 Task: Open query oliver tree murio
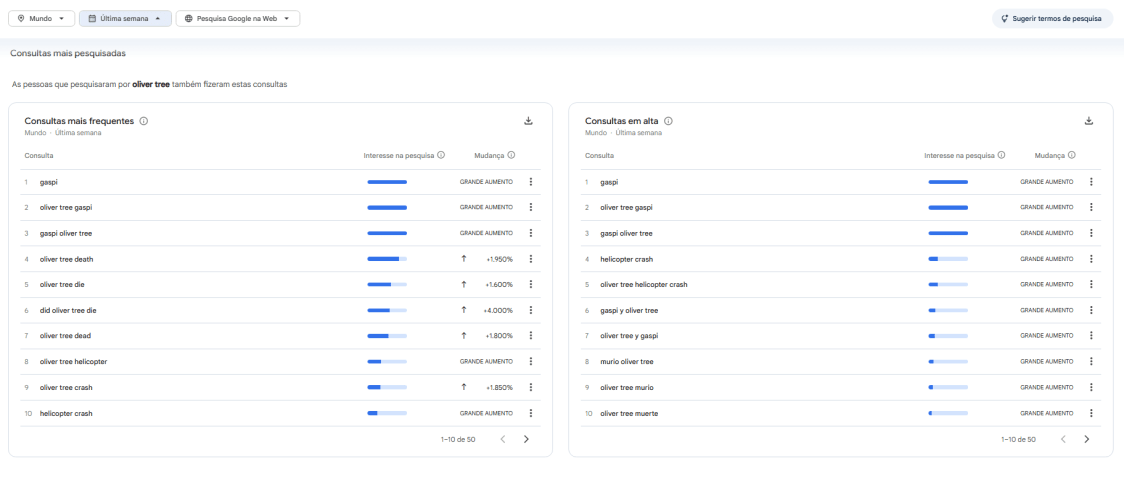click(x=627, y=387)
